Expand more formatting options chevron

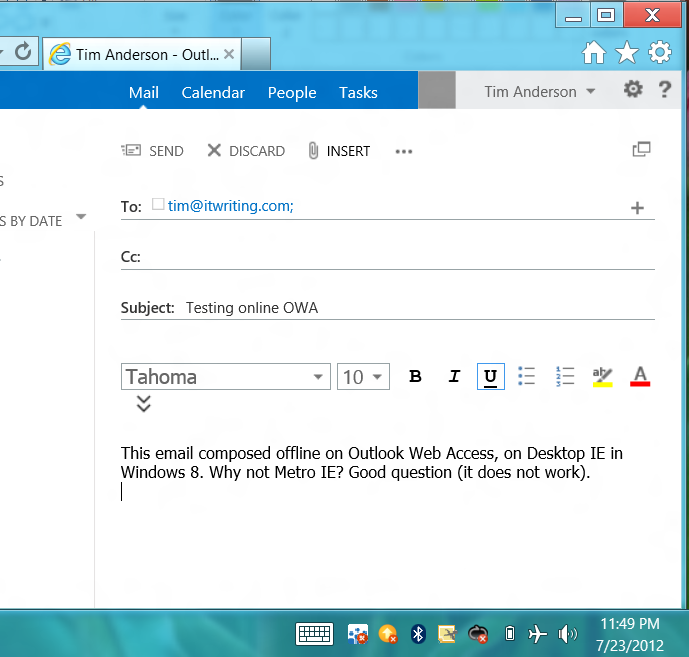pyautogui.click(x=143, y=403)
